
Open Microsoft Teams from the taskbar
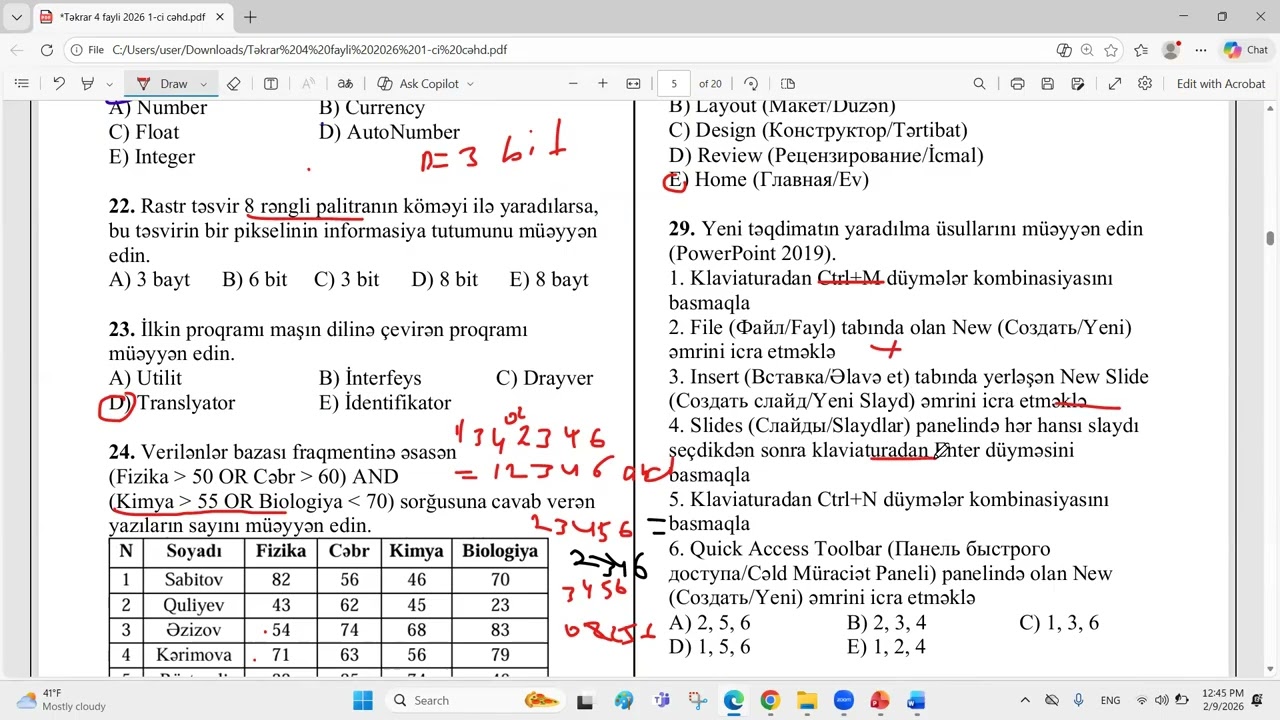660,700
